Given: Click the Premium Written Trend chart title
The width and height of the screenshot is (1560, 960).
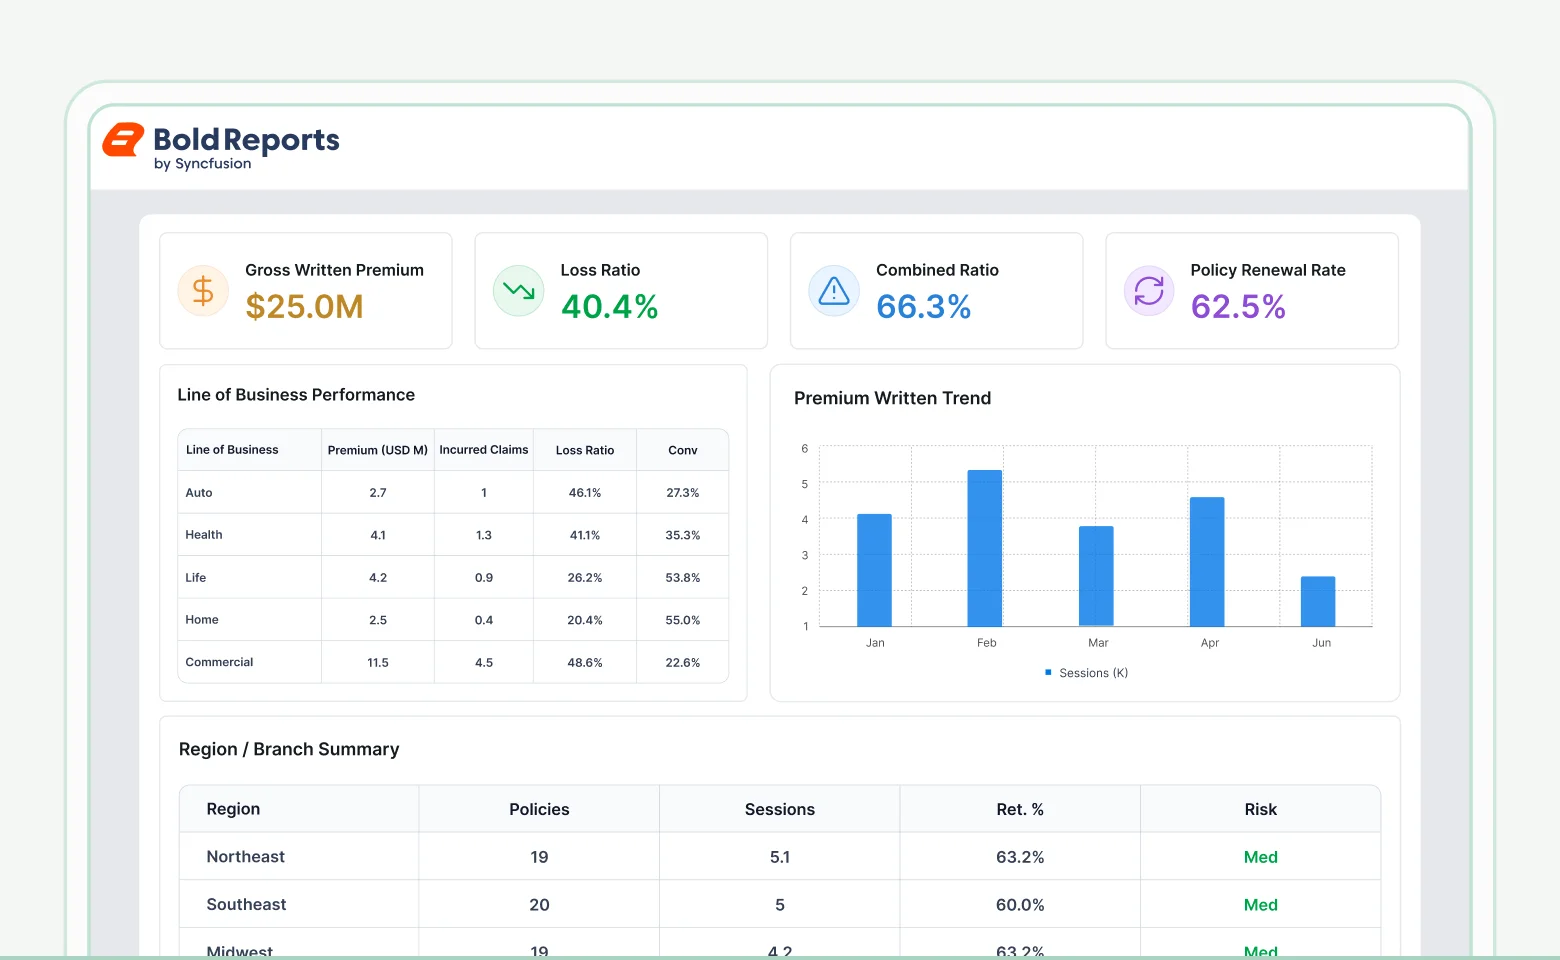Looking at the screenshot, I should tap(893, 398).
